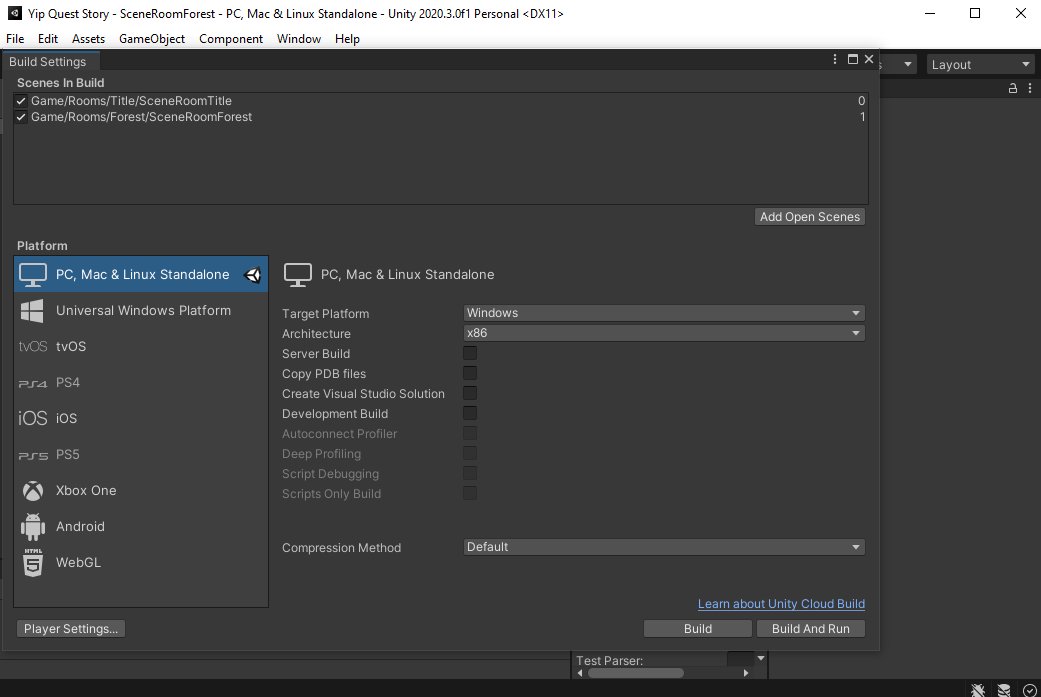
Task: Close the Build Settings window
Action: (868, 59)
